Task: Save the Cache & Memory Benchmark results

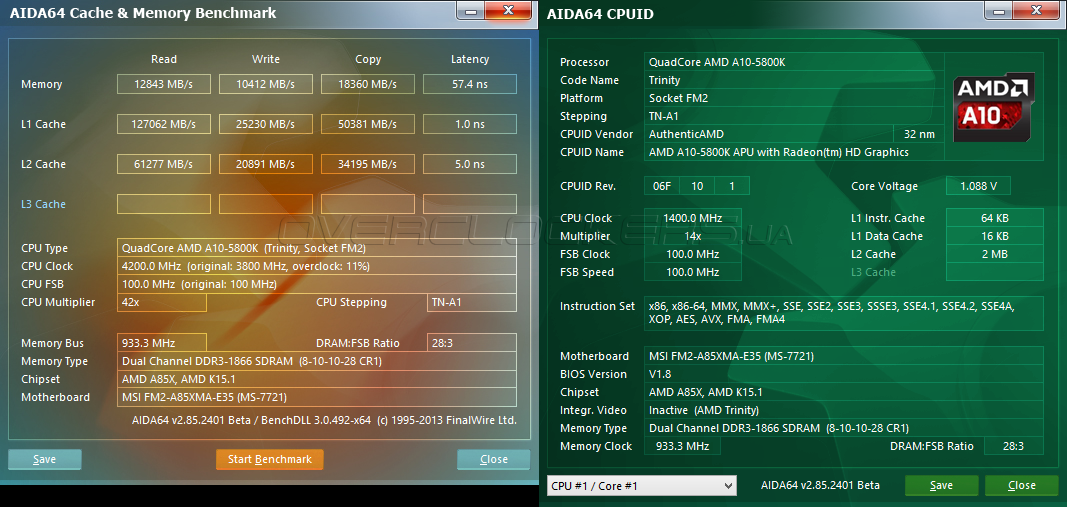Action: (x=44, y=459)
